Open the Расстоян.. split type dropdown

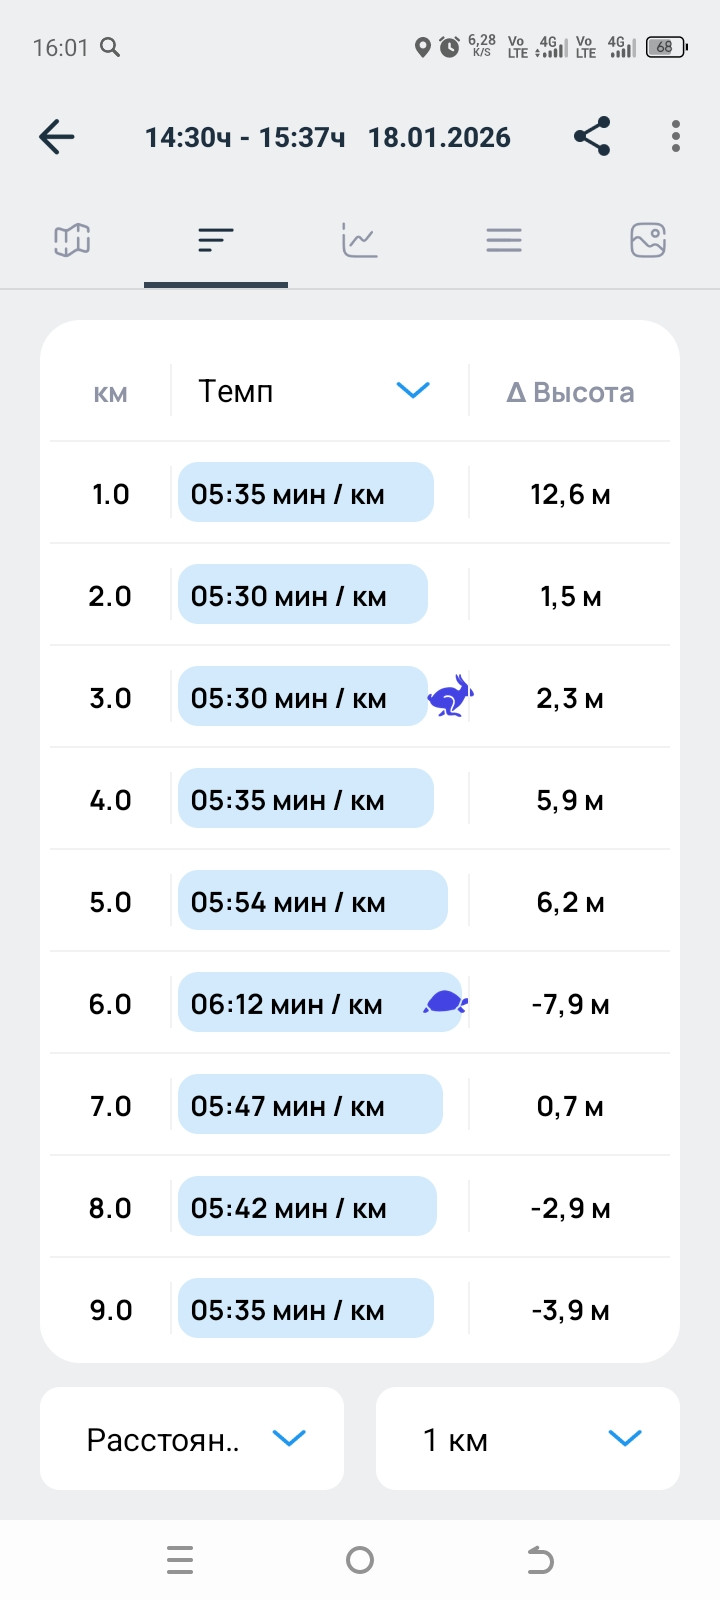192,1438
